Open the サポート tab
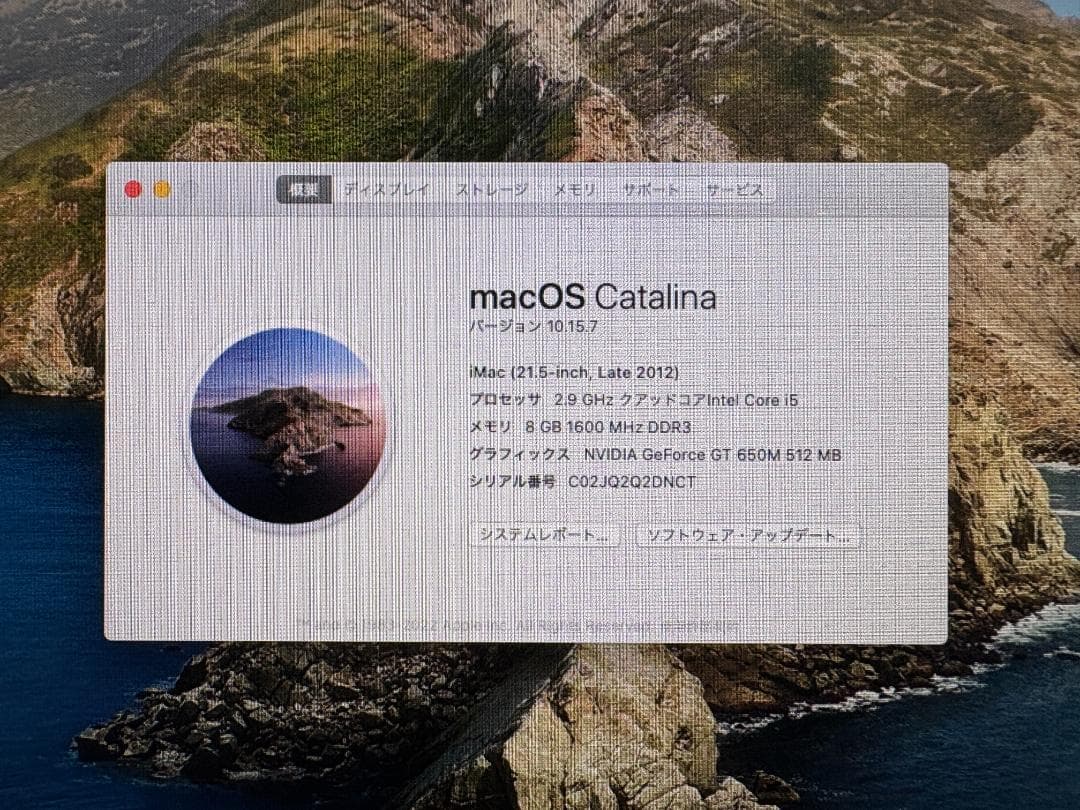Image resolution: width=1080 pixels, height=810 pixels. pos(652,188)
